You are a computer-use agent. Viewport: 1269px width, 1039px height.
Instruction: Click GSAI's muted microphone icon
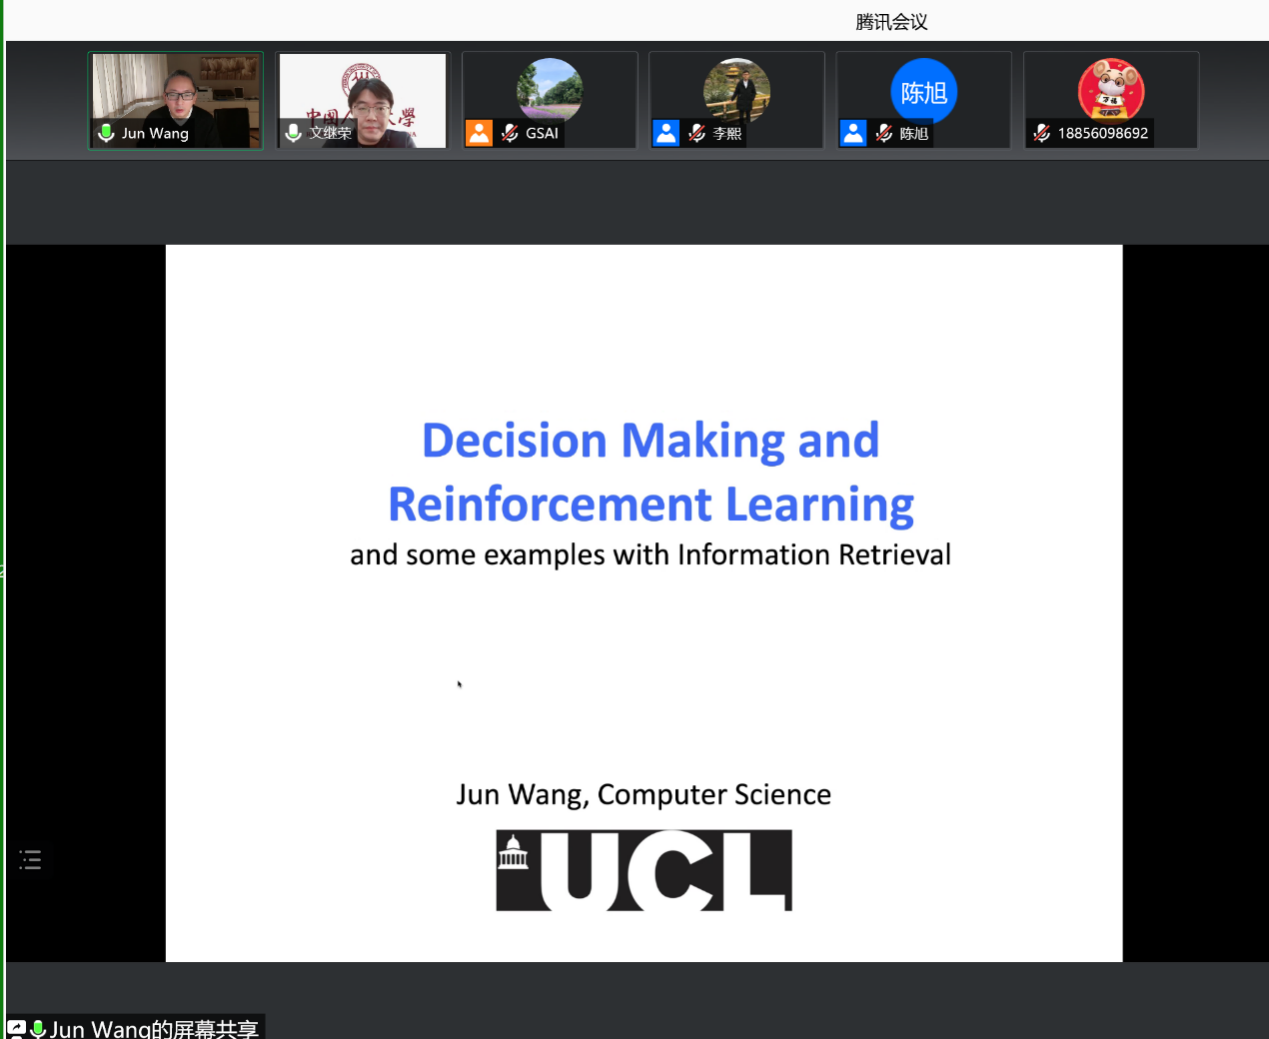510,133
